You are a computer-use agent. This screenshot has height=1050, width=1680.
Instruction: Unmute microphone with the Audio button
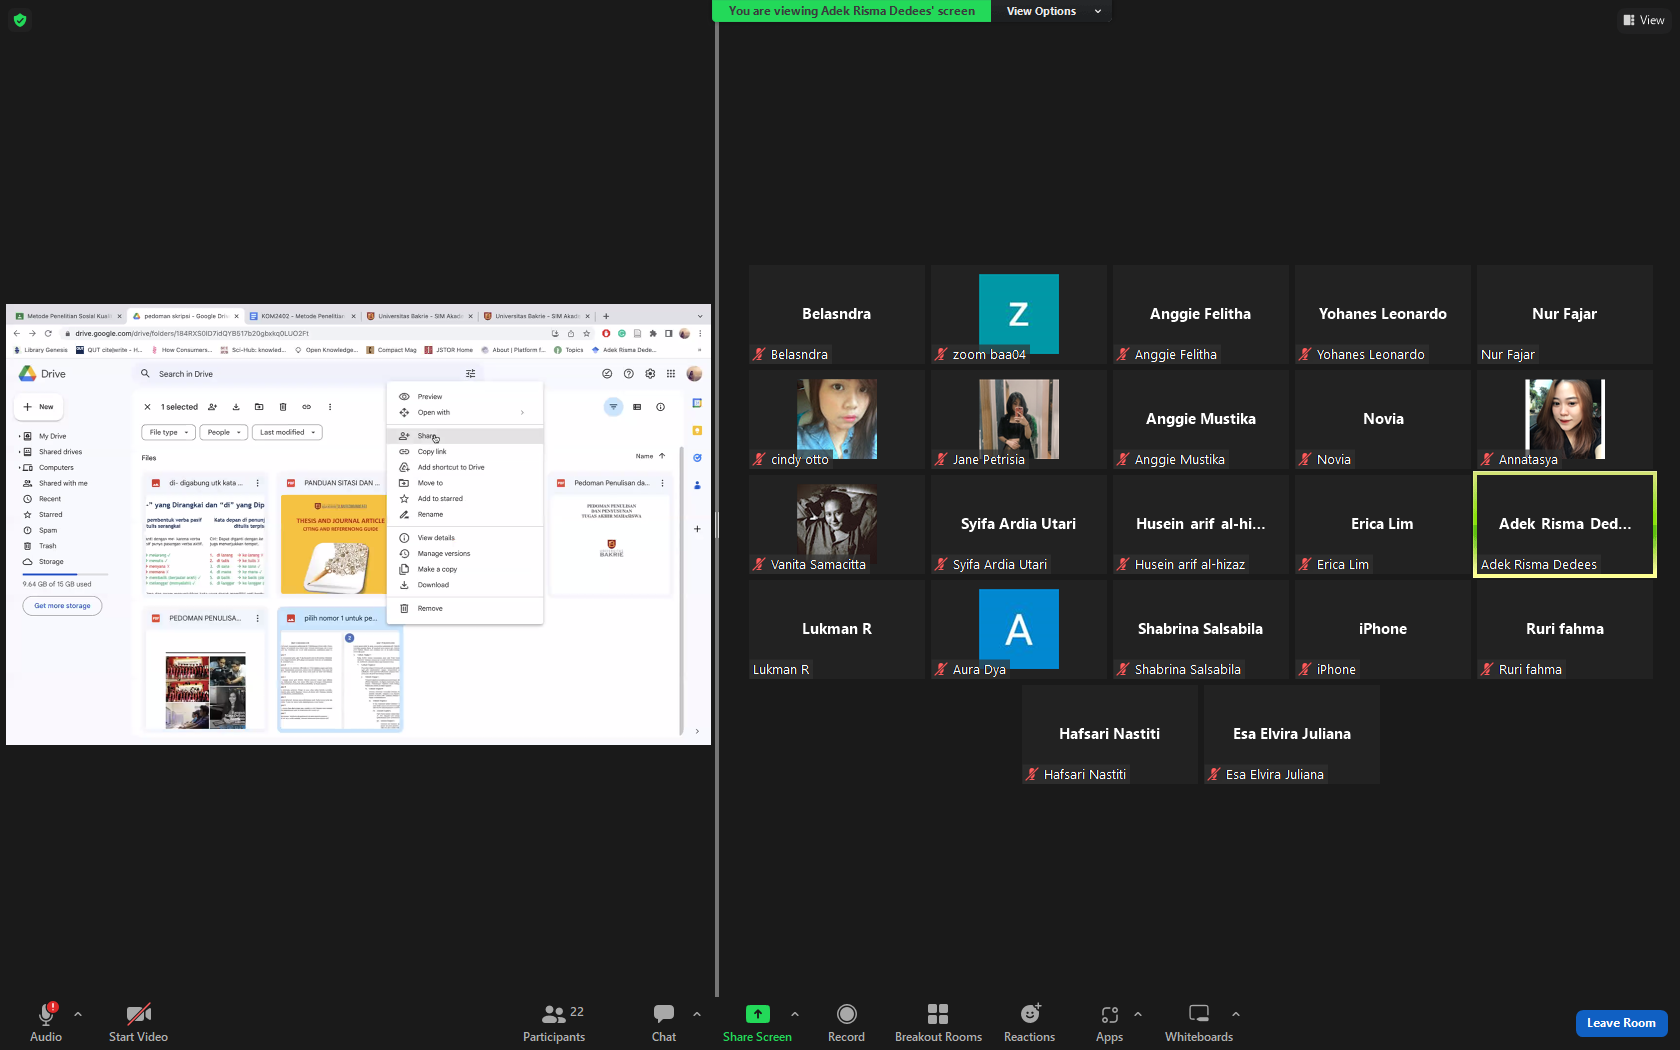(46, 1023)
